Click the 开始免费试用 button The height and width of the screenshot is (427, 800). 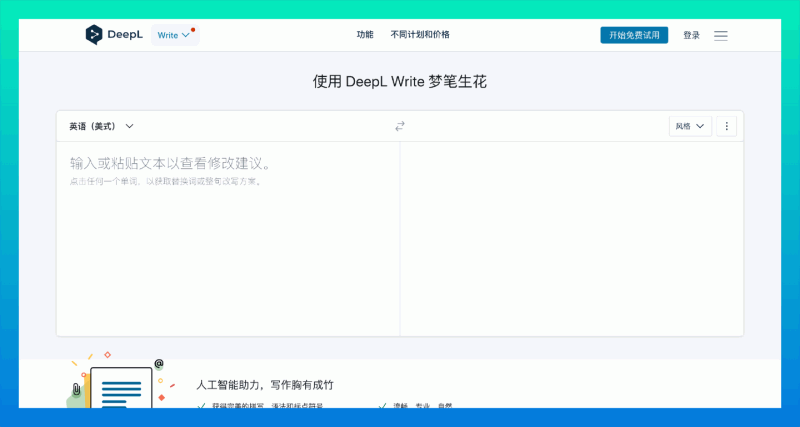[634, 35]
